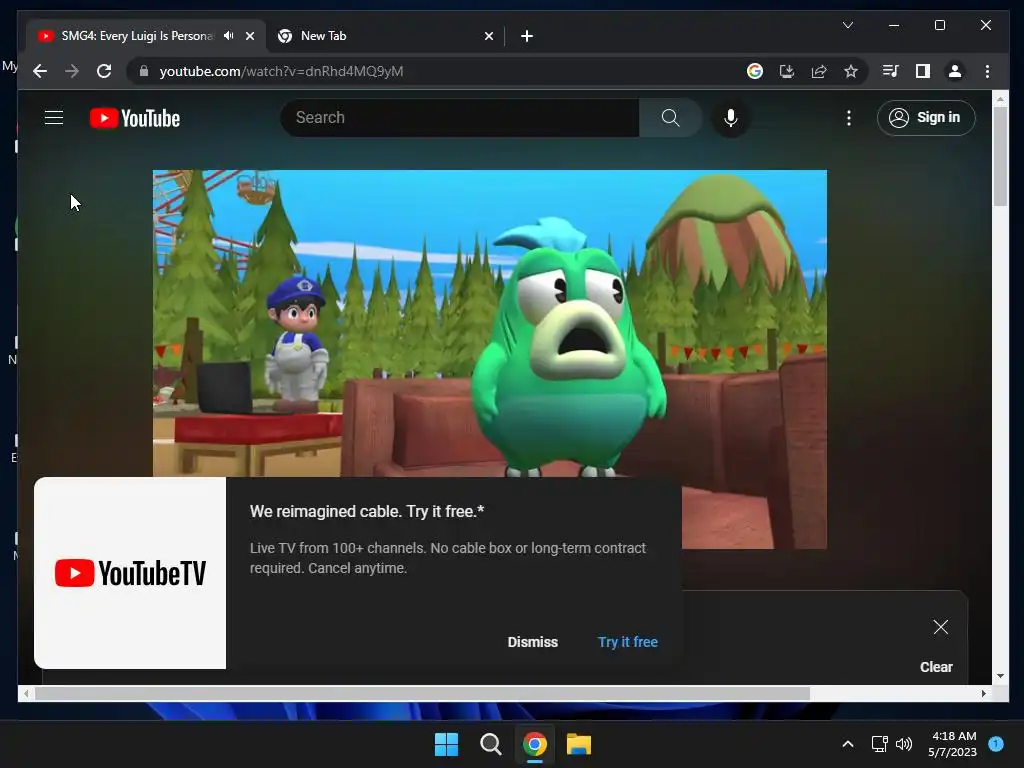Click Chrome icon in taskbar

(x=535, y=744)
